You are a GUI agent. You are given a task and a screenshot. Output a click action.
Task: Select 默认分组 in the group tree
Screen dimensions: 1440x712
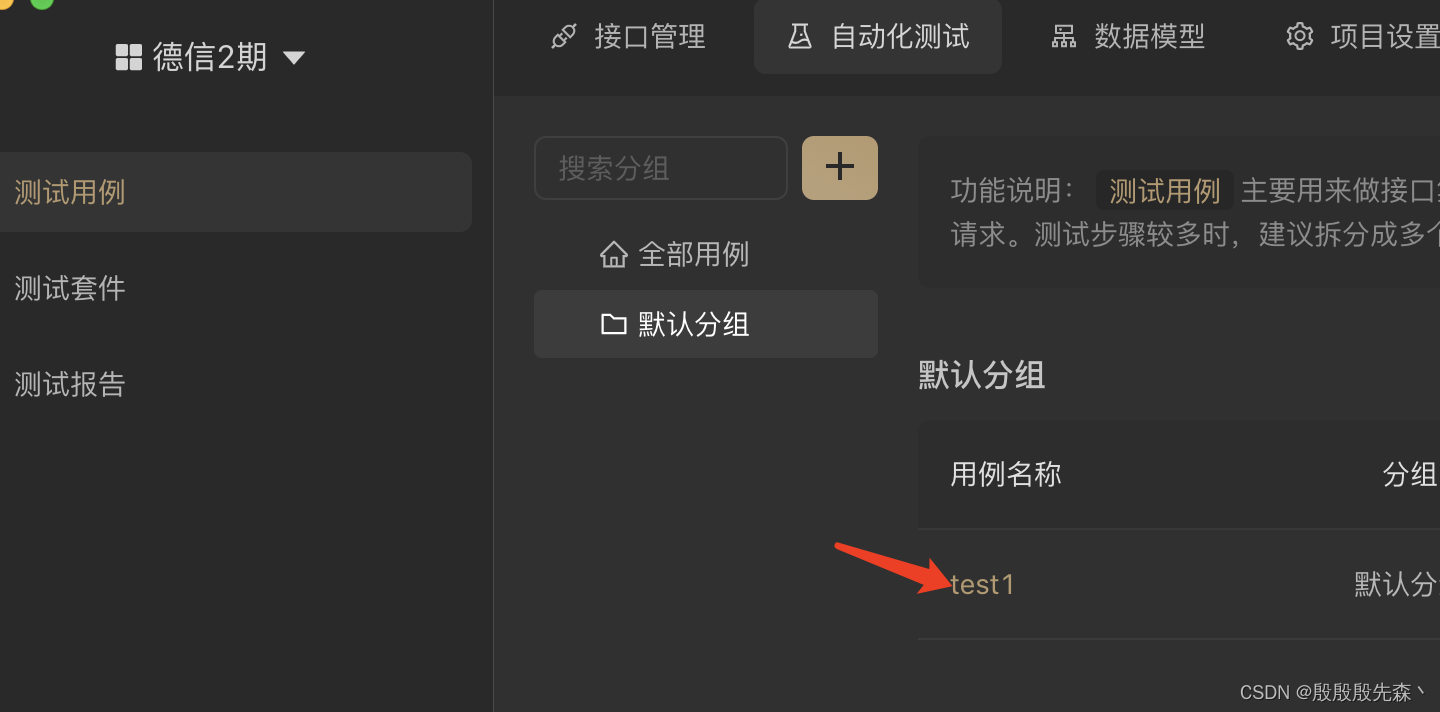[706, 324]
